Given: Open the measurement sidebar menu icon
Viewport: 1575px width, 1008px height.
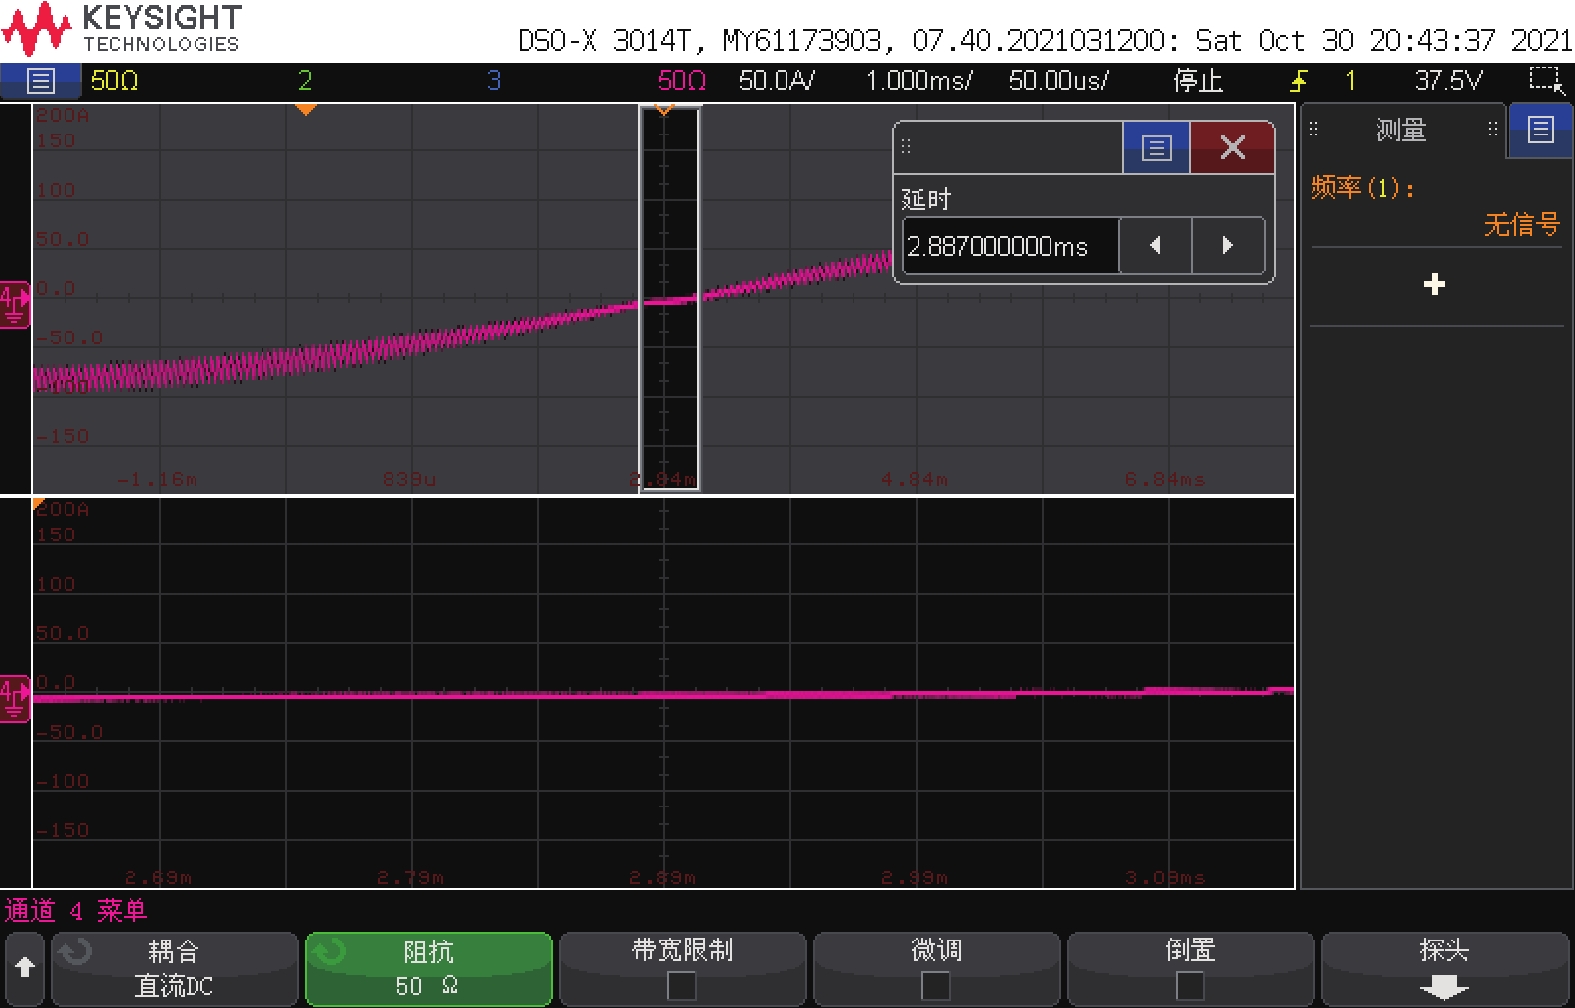Looking at the screenshot, I should 1540,130.
